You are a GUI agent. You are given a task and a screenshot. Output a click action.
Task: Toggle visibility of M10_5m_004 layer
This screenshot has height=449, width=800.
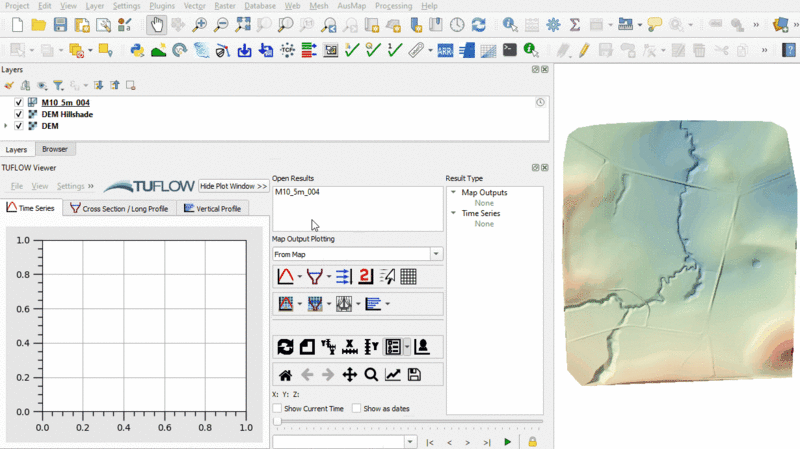click(19, 102)
